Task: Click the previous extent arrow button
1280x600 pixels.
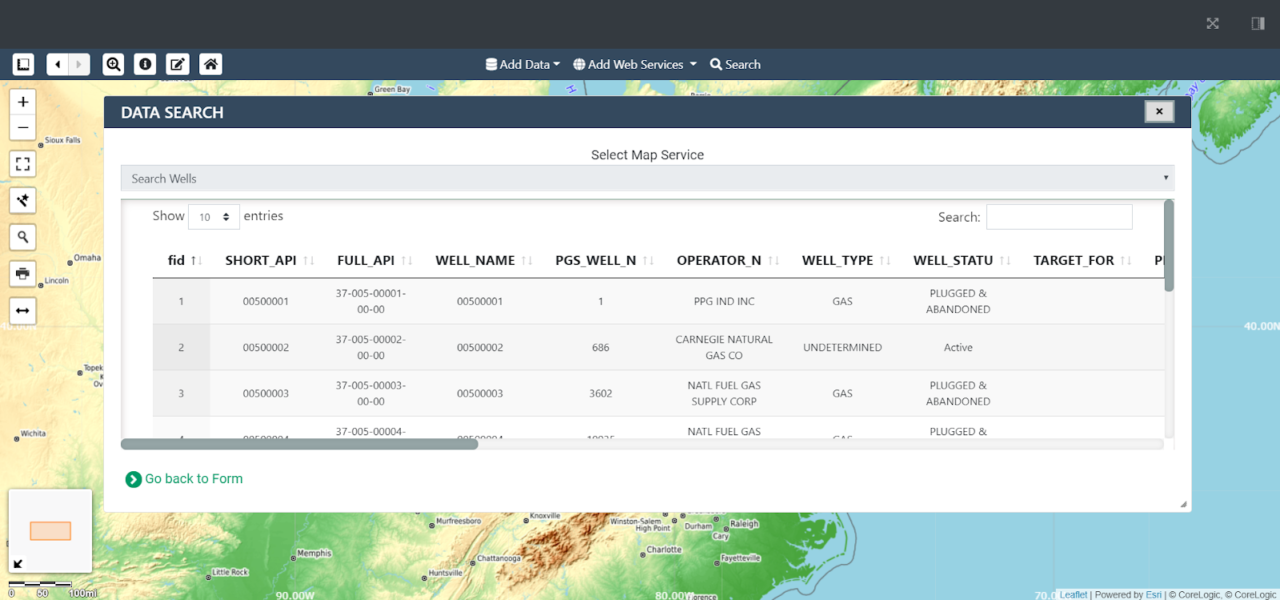Action: (56, 65)
